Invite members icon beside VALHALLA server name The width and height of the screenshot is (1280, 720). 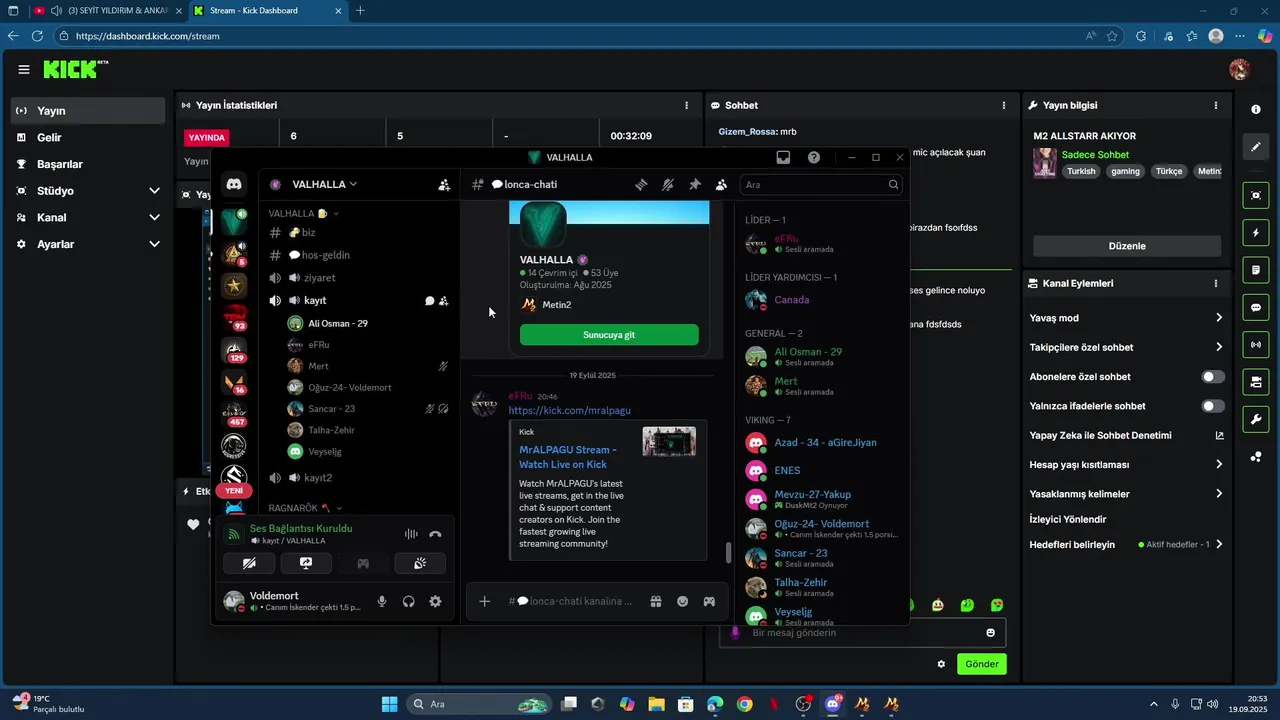click(x=444, y=184)
